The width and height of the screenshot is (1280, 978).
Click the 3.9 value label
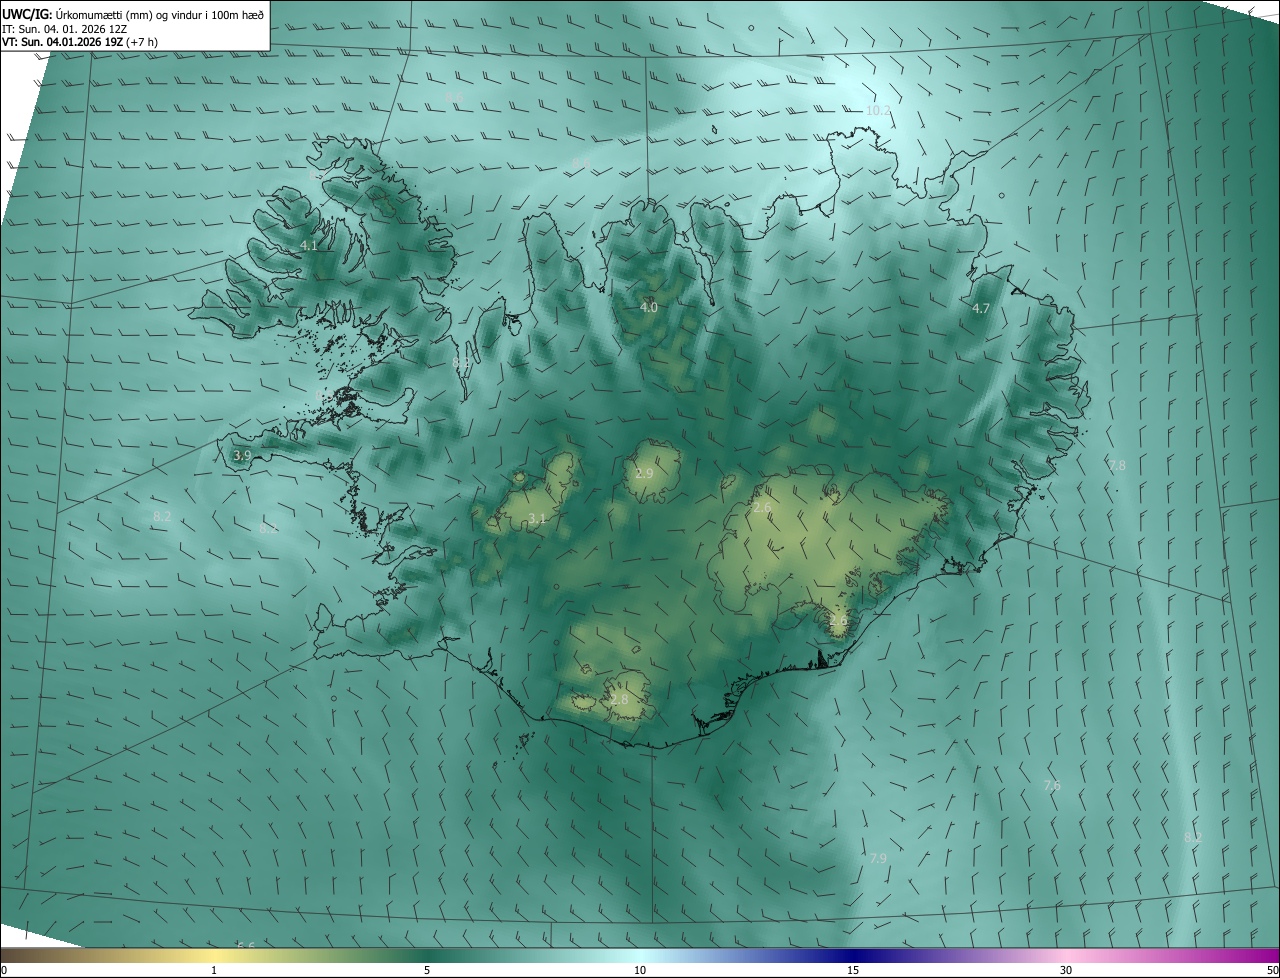242,455
